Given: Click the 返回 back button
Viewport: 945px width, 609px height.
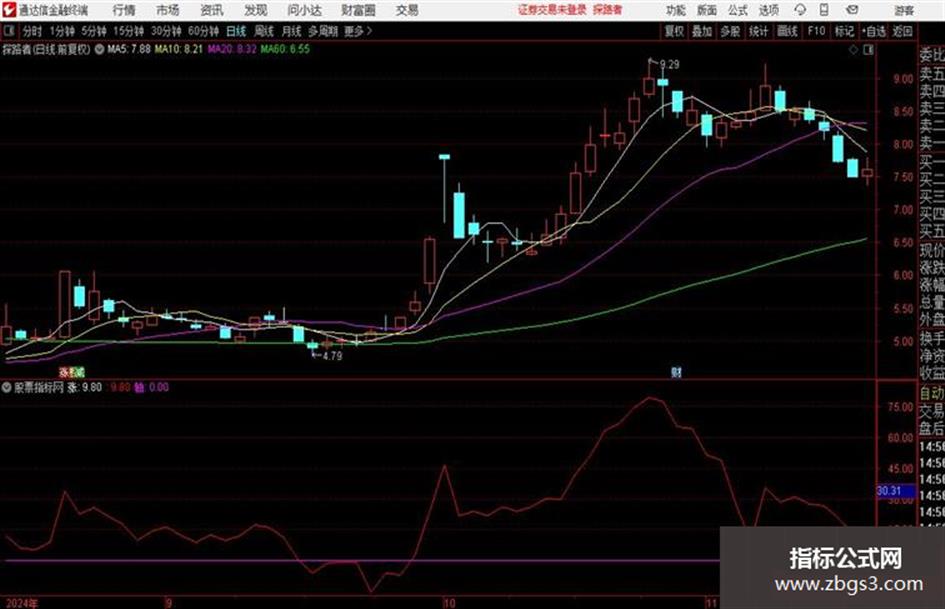Looking at the screenshot, I should (902, 31).
